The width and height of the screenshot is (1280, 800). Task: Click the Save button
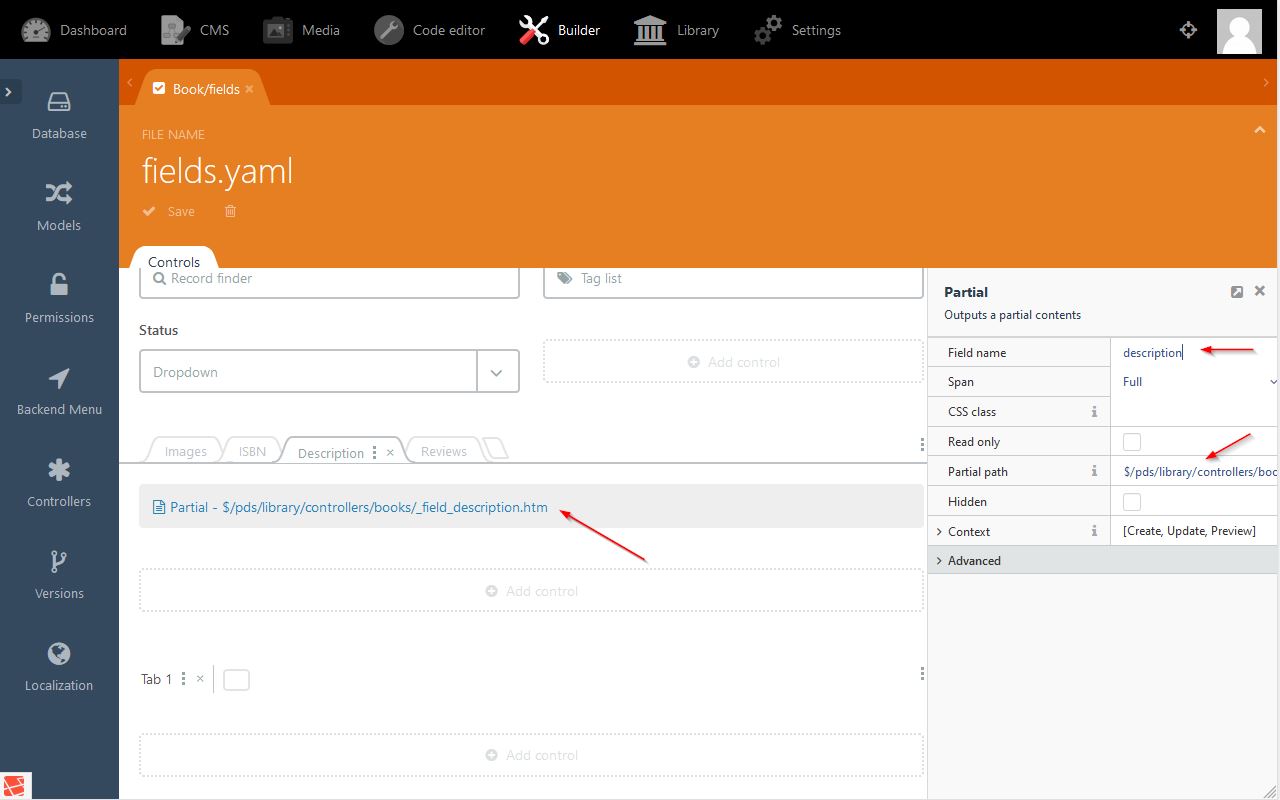[x=170, y=211]
